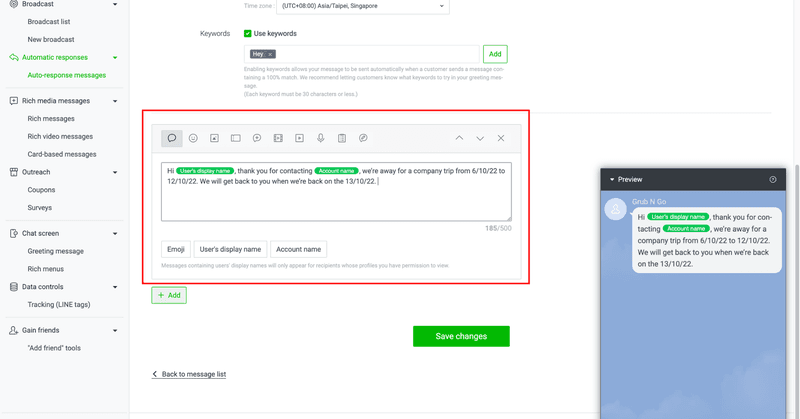800x419 pixels.
Task: Collapse the Gain friends section
Action: pyautogui.click(x=115, y=331)
